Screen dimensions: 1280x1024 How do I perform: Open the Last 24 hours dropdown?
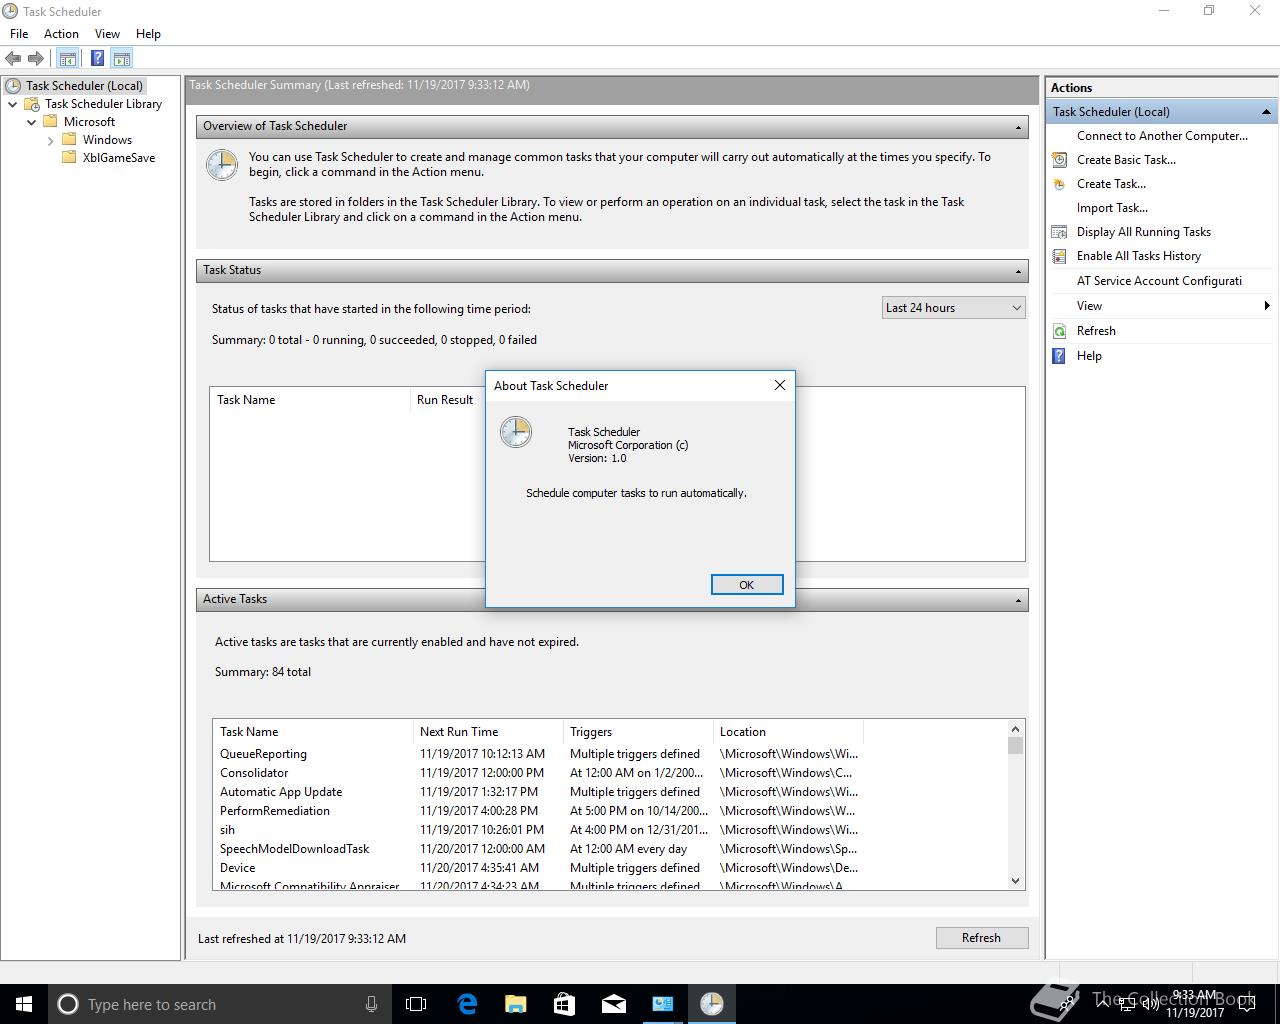point(953,308)
